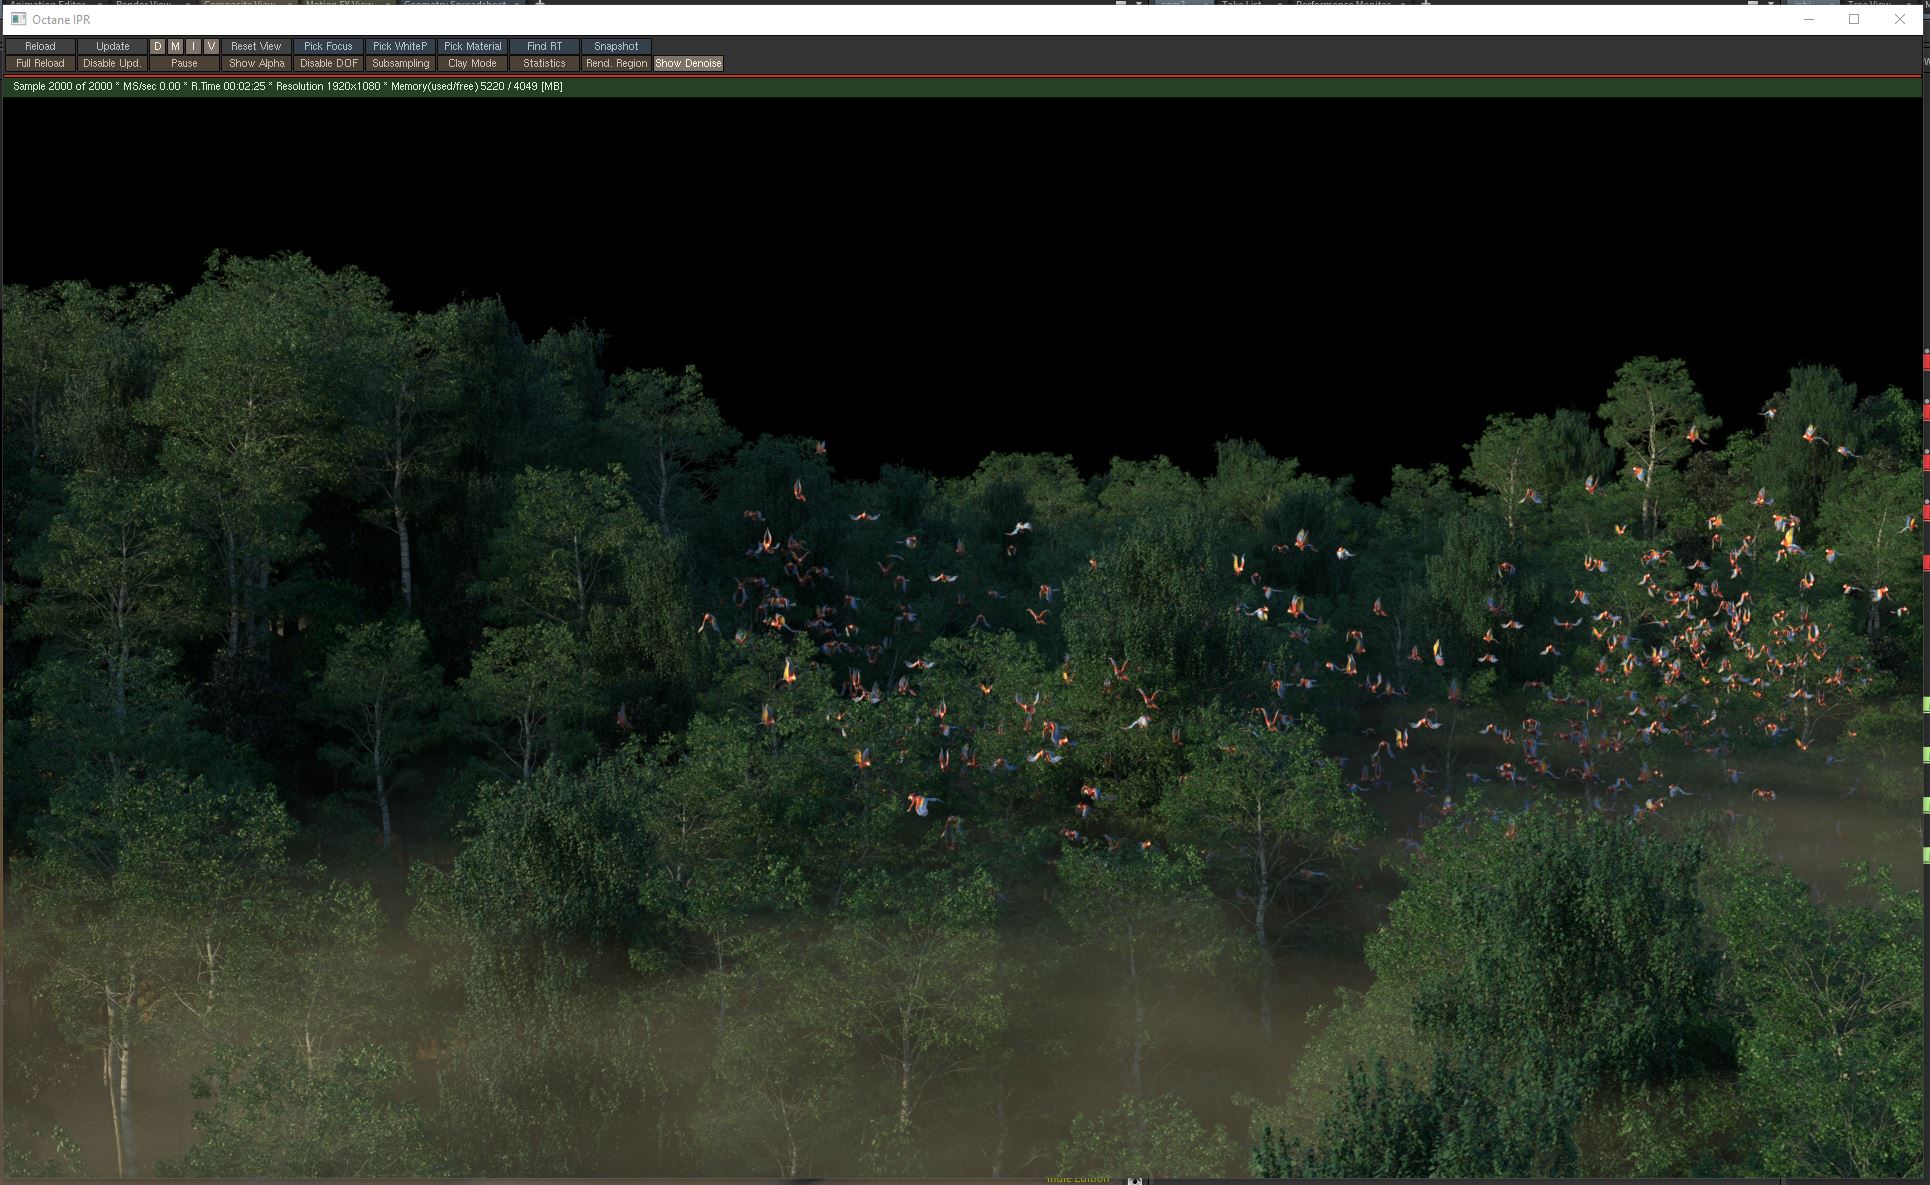This screenshot has width=1930, height=1185.
Task: Enable Clay Mode rendering
Action: click(x=472, y=63)
